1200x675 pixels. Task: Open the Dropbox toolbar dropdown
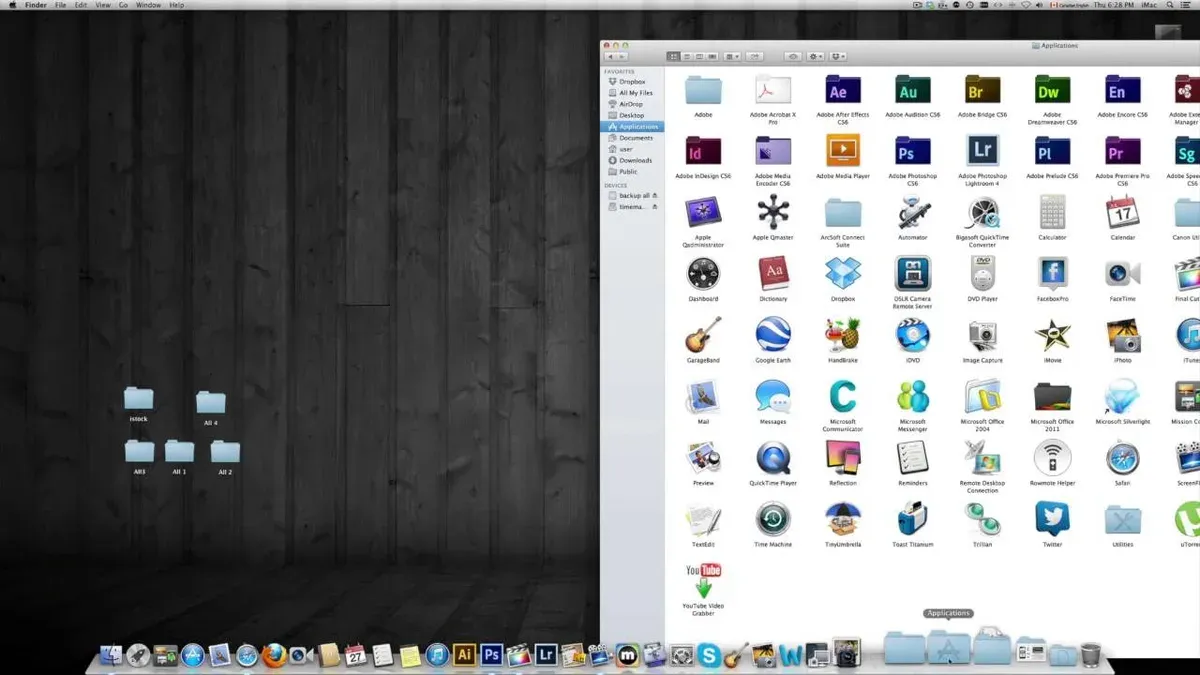838,57
